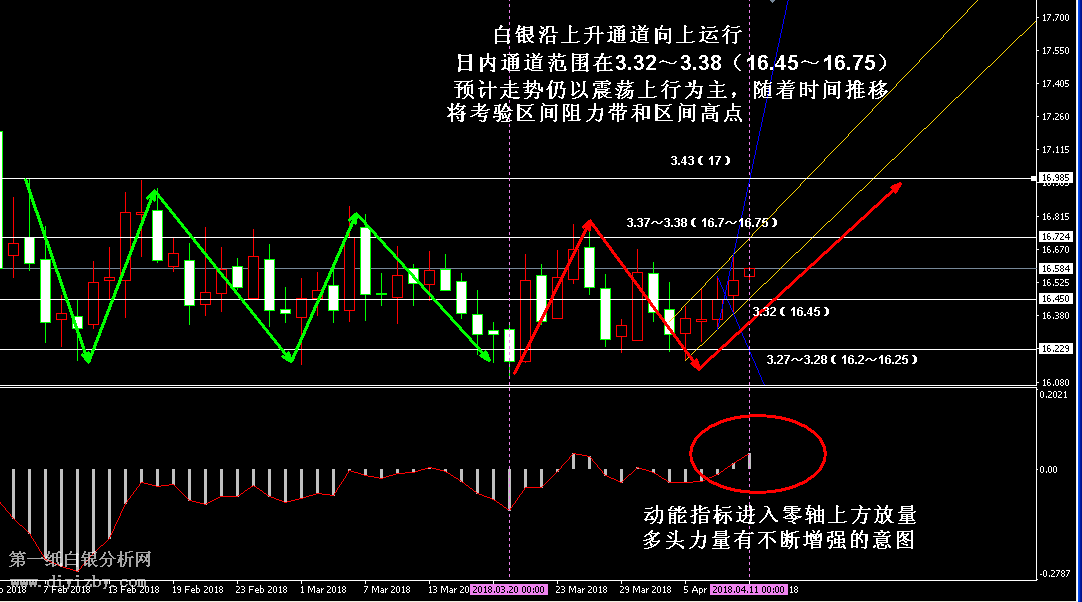
Task: Click the 19 Feb 2018 date label
Action: click(x=195, y=590)
